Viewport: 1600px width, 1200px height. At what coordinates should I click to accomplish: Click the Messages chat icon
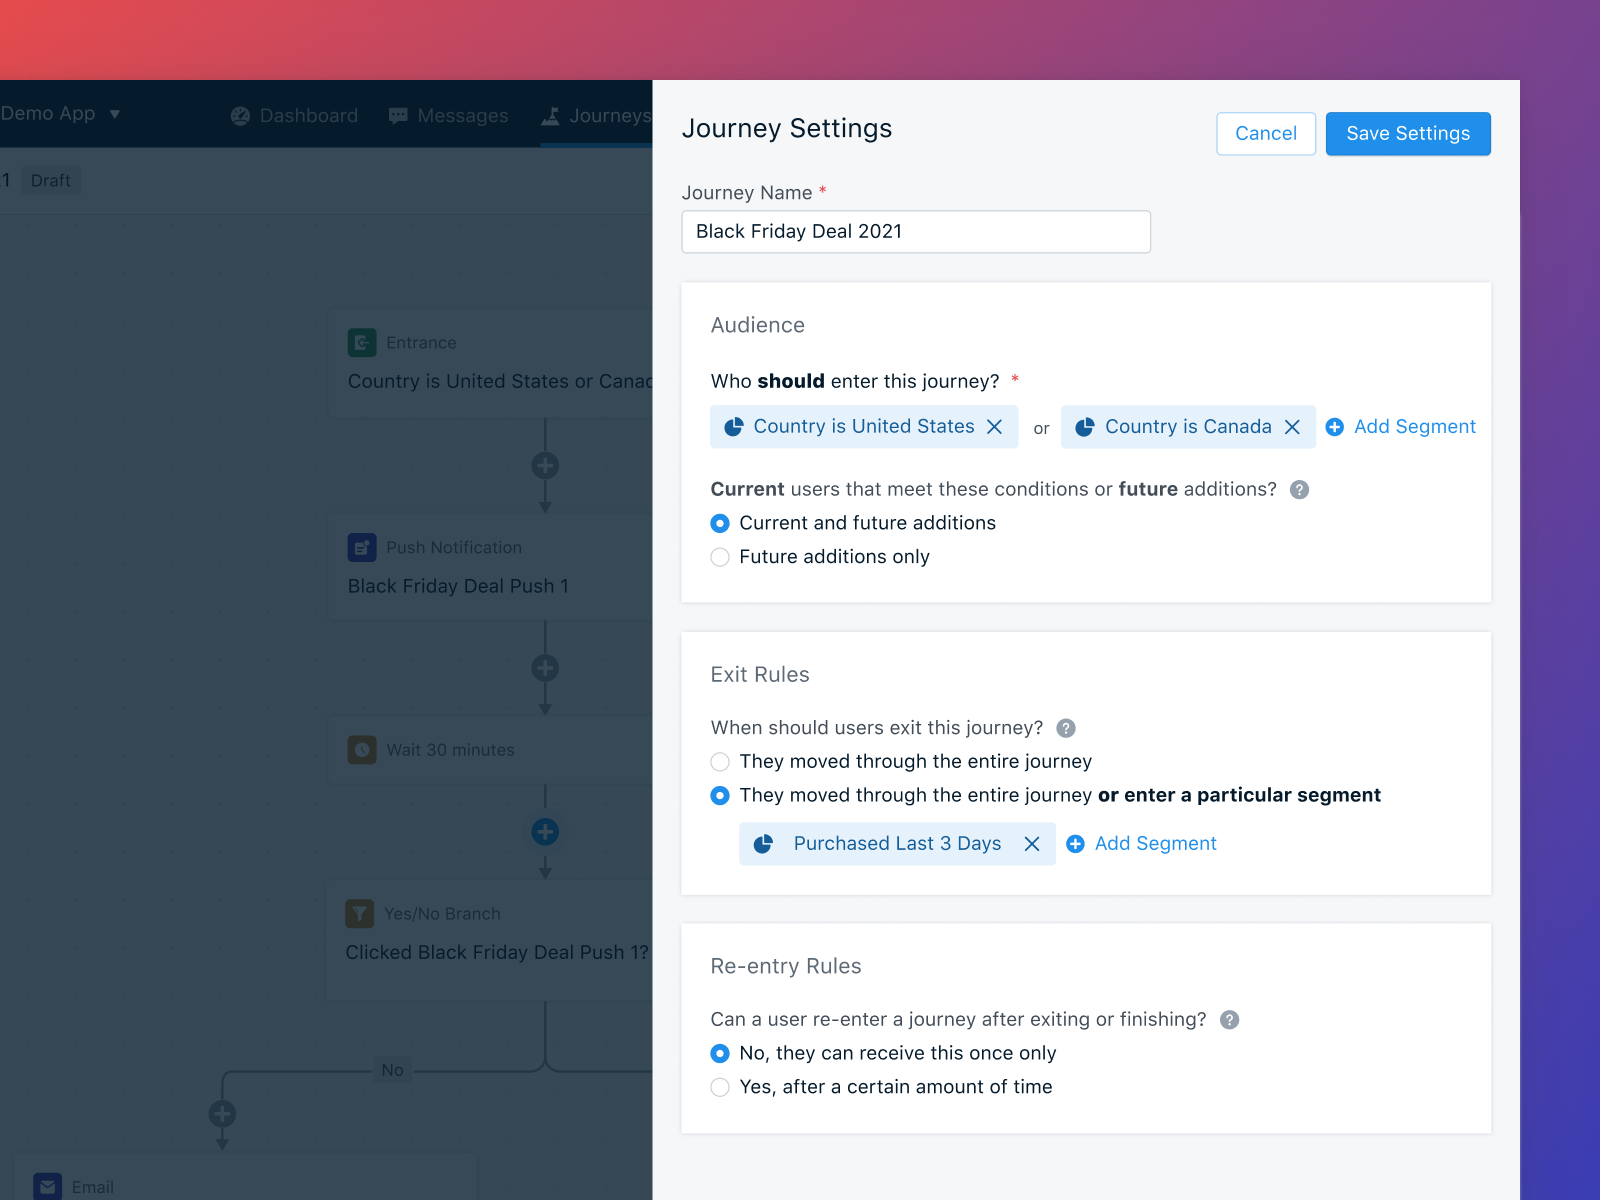coord(398,116)
